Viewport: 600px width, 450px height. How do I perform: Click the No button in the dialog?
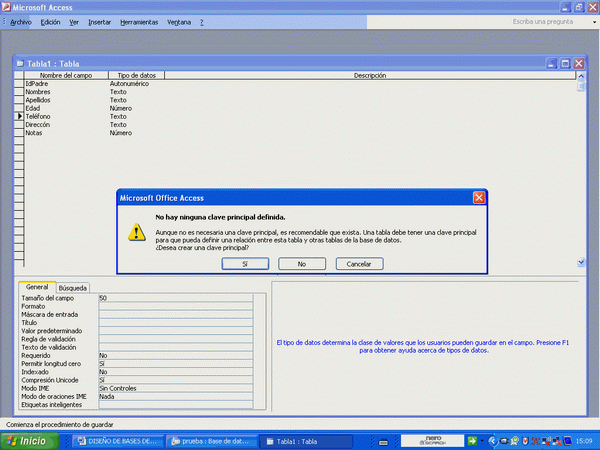coord(302,264)
